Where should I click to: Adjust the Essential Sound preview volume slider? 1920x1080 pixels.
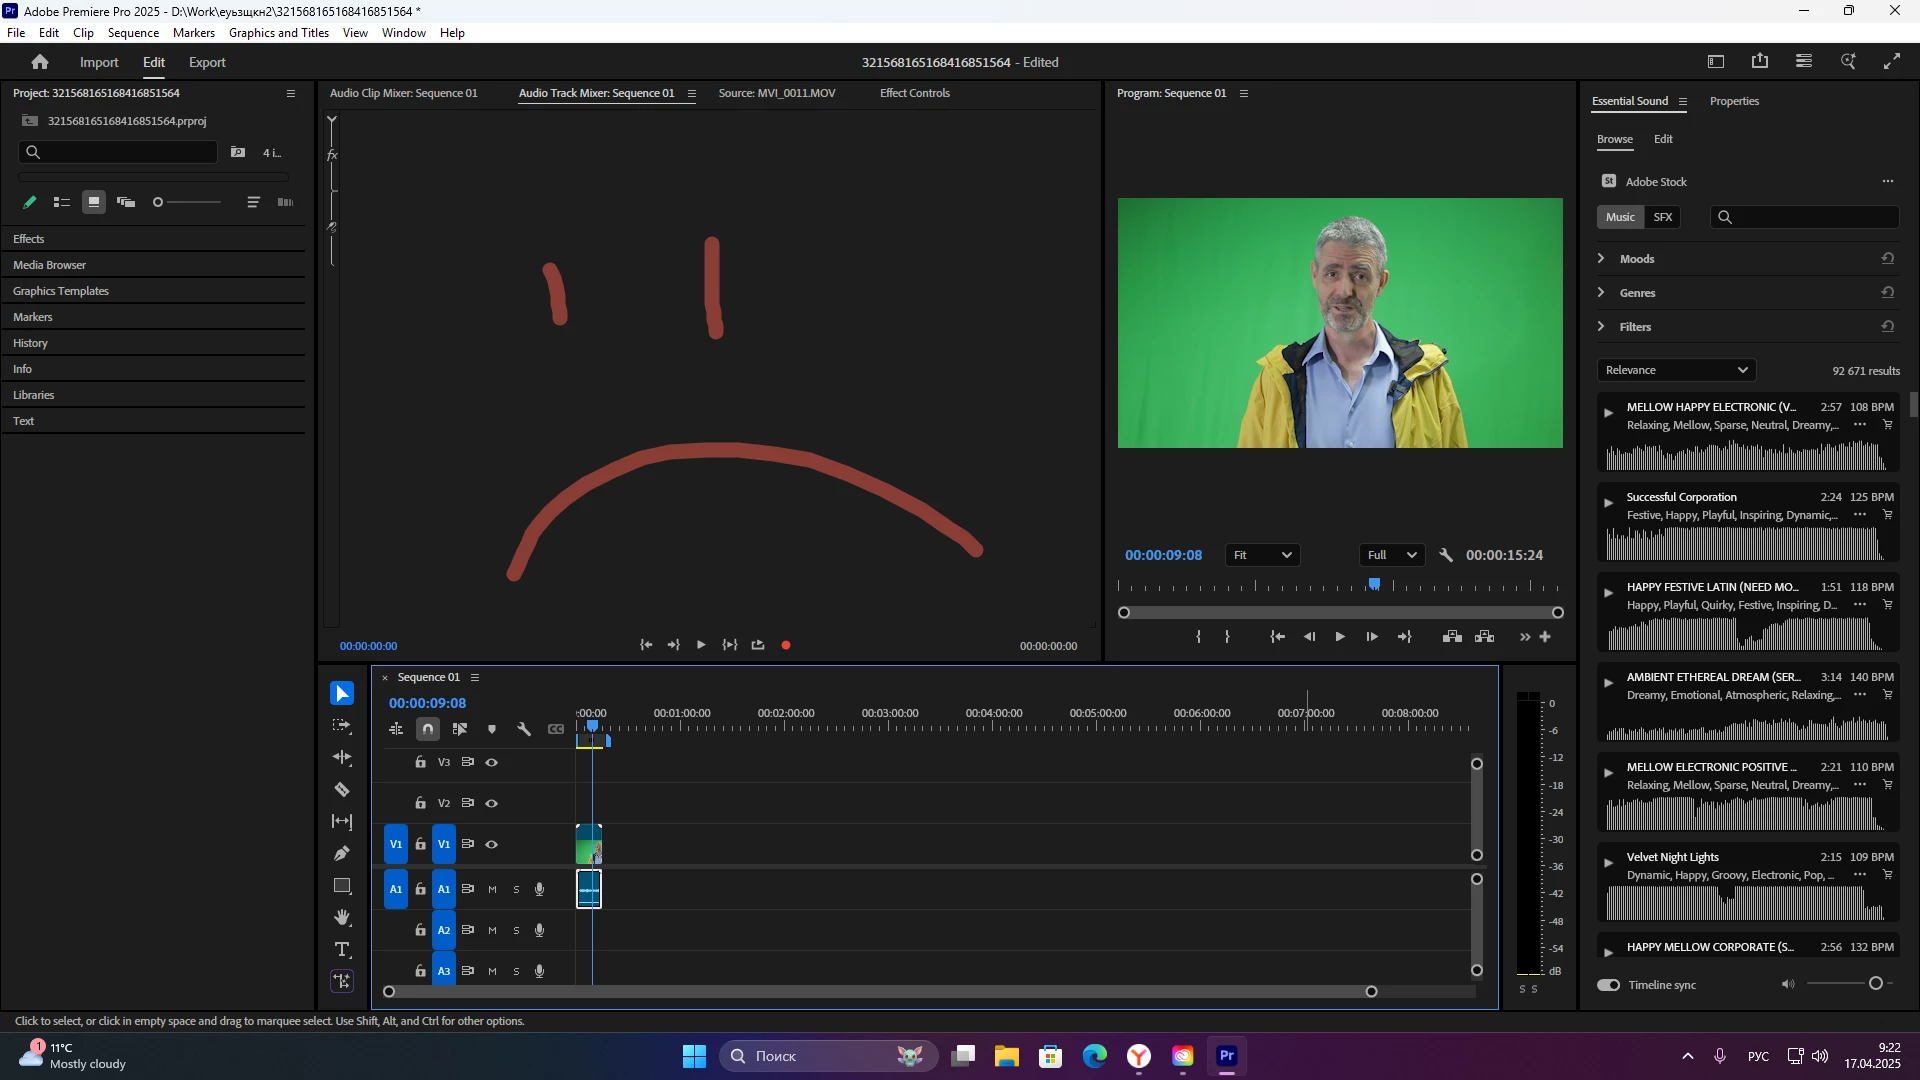(x=1875, y=984)
